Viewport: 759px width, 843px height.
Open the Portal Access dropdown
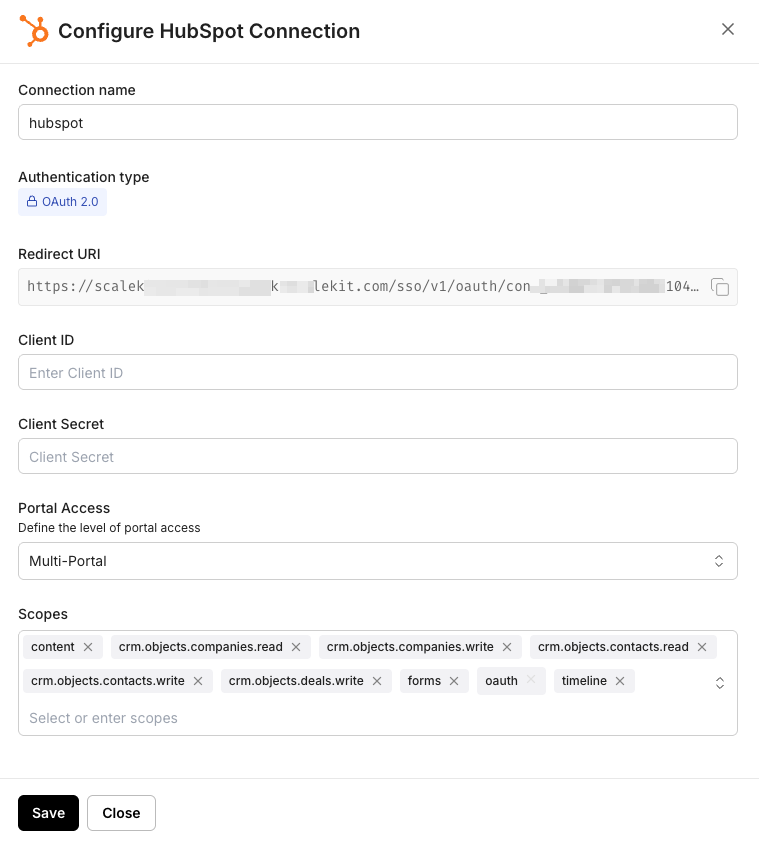tap(377, 561)
